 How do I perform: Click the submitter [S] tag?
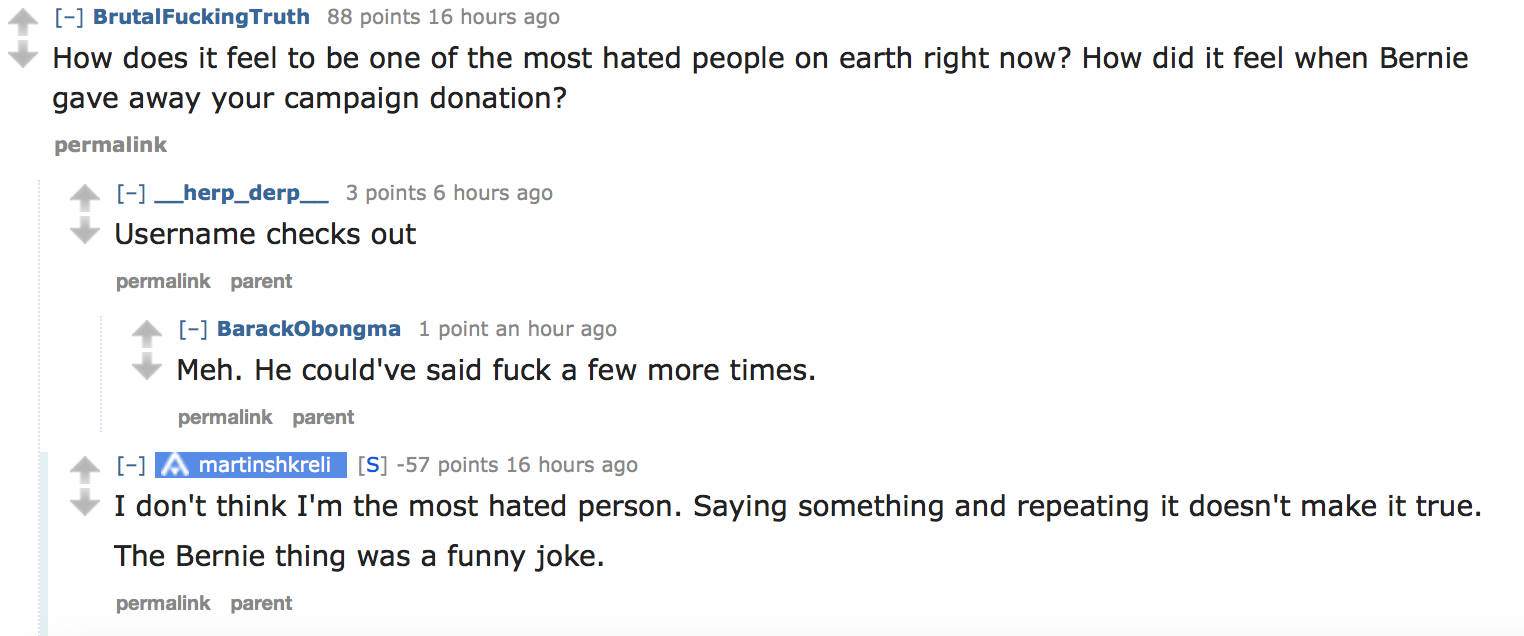click(372, 465)
